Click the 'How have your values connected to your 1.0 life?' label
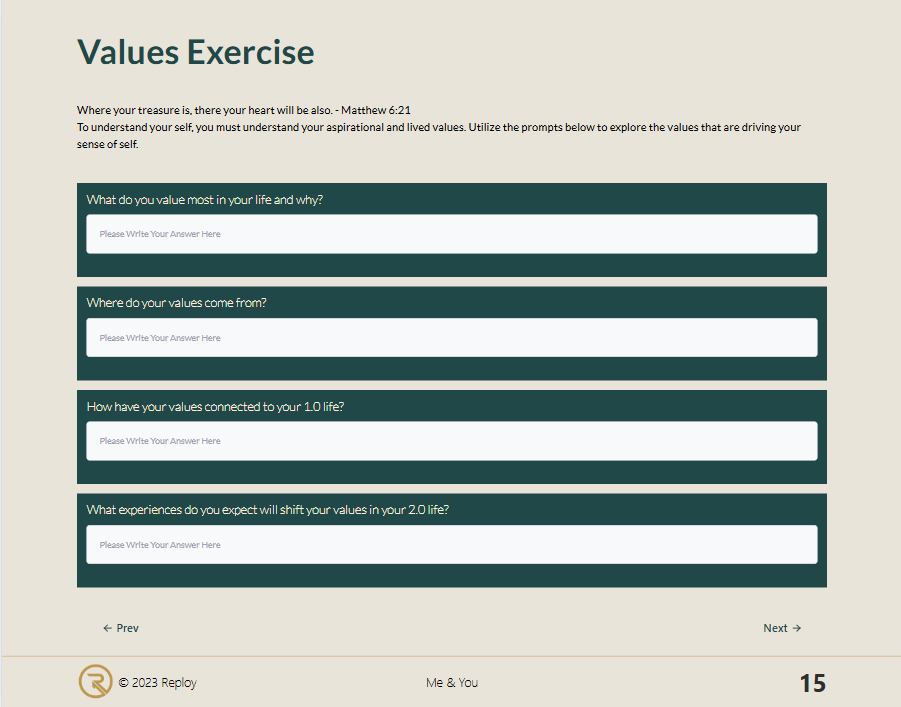This screenshot has width=901, height=707. pos(215,406)
